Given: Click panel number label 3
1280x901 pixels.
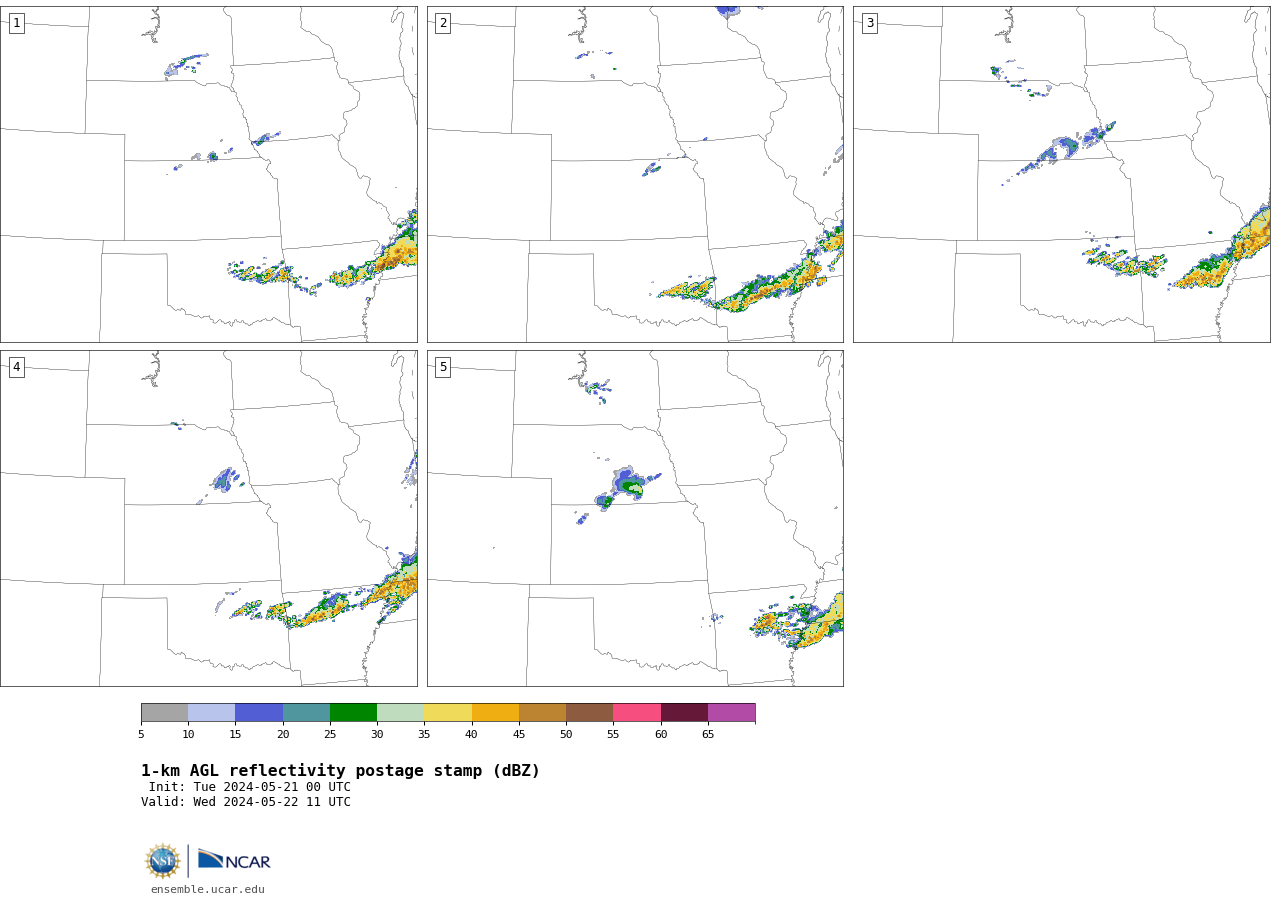Looking at the screenshot, I should [x=869, y=23].
